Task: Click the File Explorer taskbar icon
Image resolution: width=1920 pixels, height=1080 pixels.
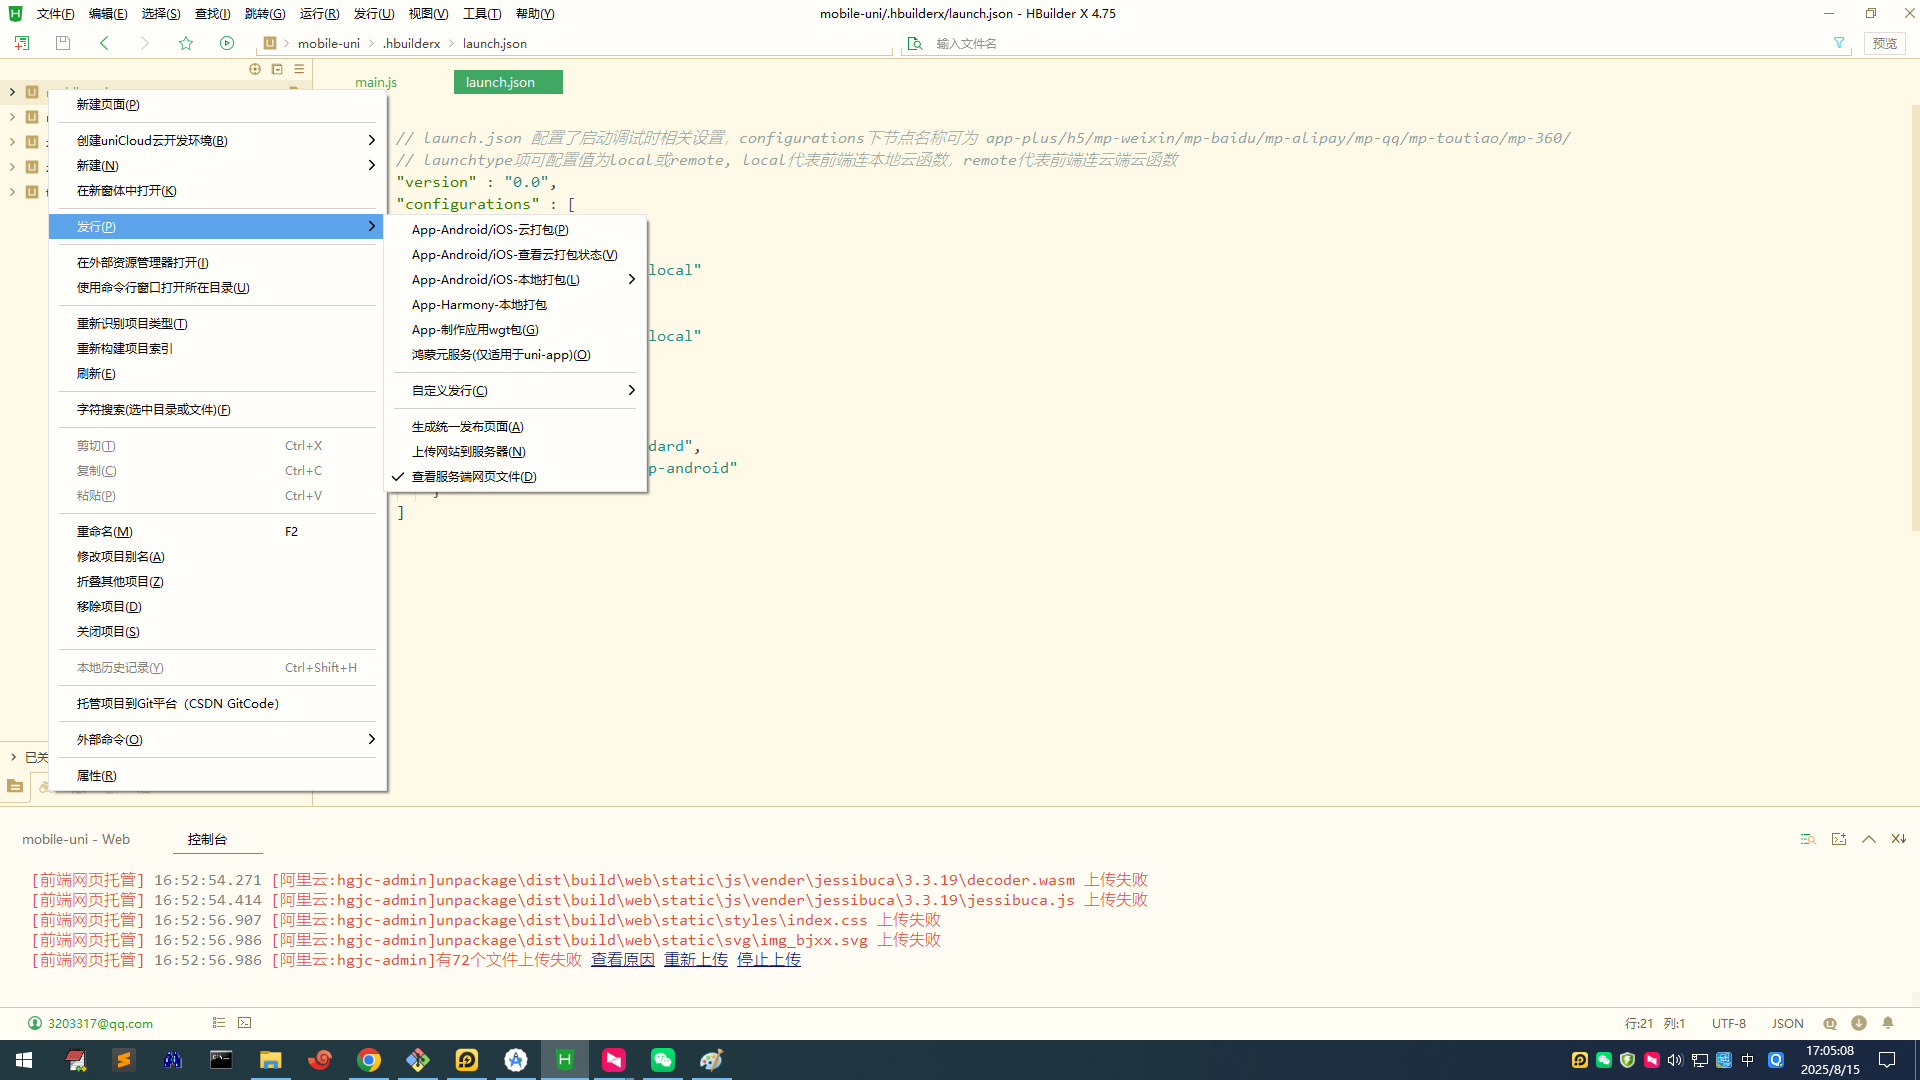Action: click(x=271, y=1060)
